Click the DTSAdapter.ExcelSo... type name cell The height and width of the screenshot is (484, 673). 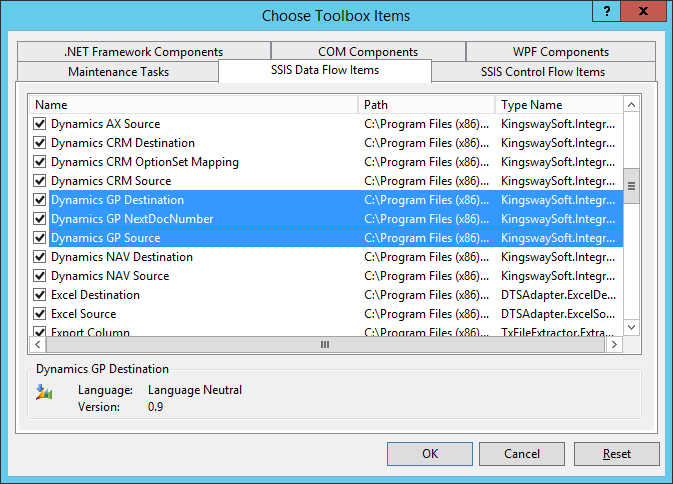tap(558, 314)
